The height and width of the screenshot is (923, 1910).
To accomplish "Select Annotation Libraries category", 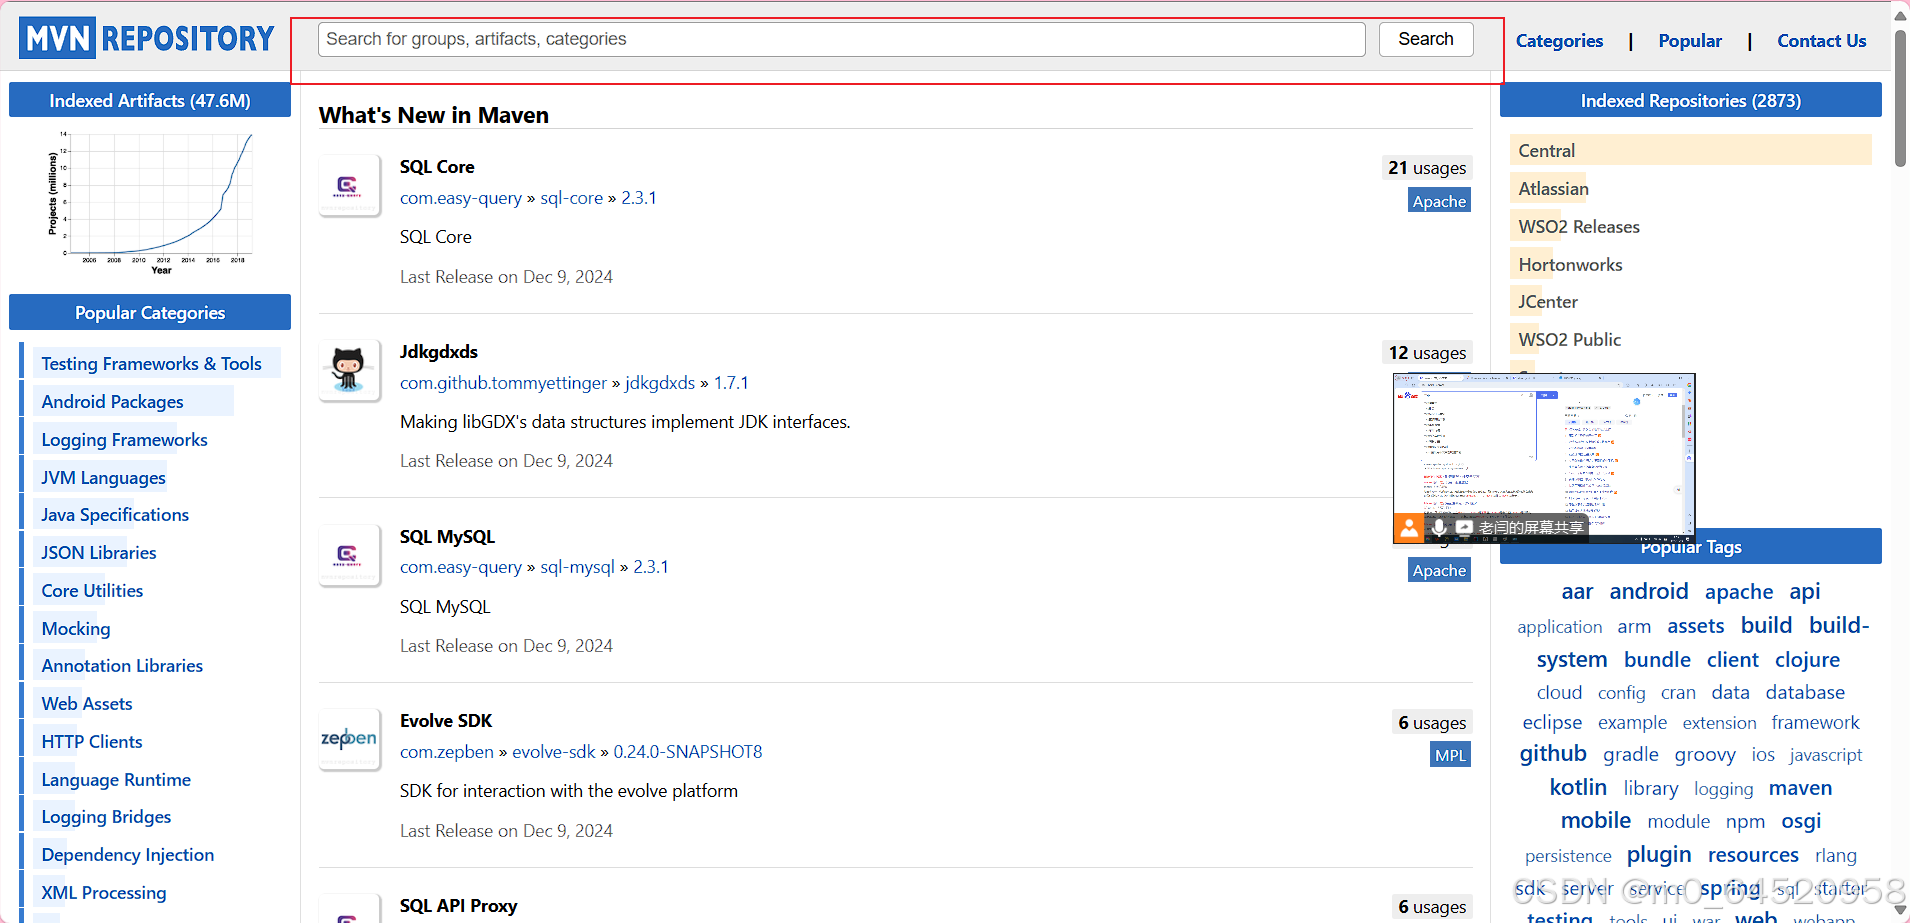I will [122, 666].
